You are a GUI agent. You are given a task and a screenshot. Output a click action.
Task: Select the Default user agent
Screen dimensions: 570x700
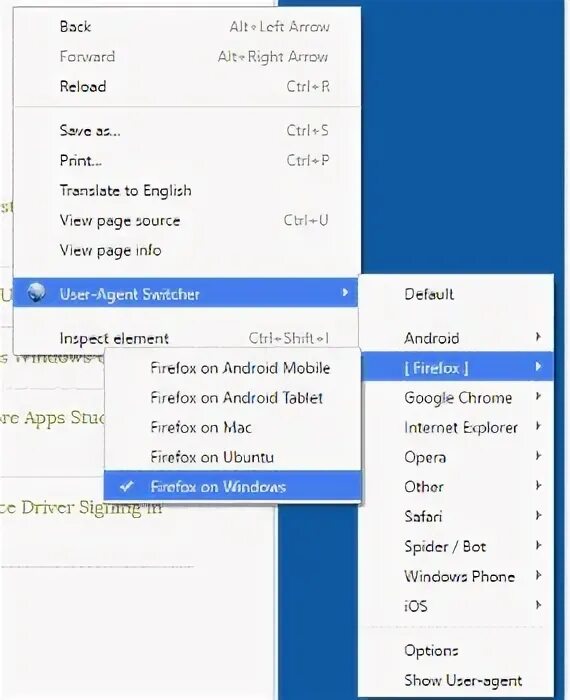(x=457, y=294)
